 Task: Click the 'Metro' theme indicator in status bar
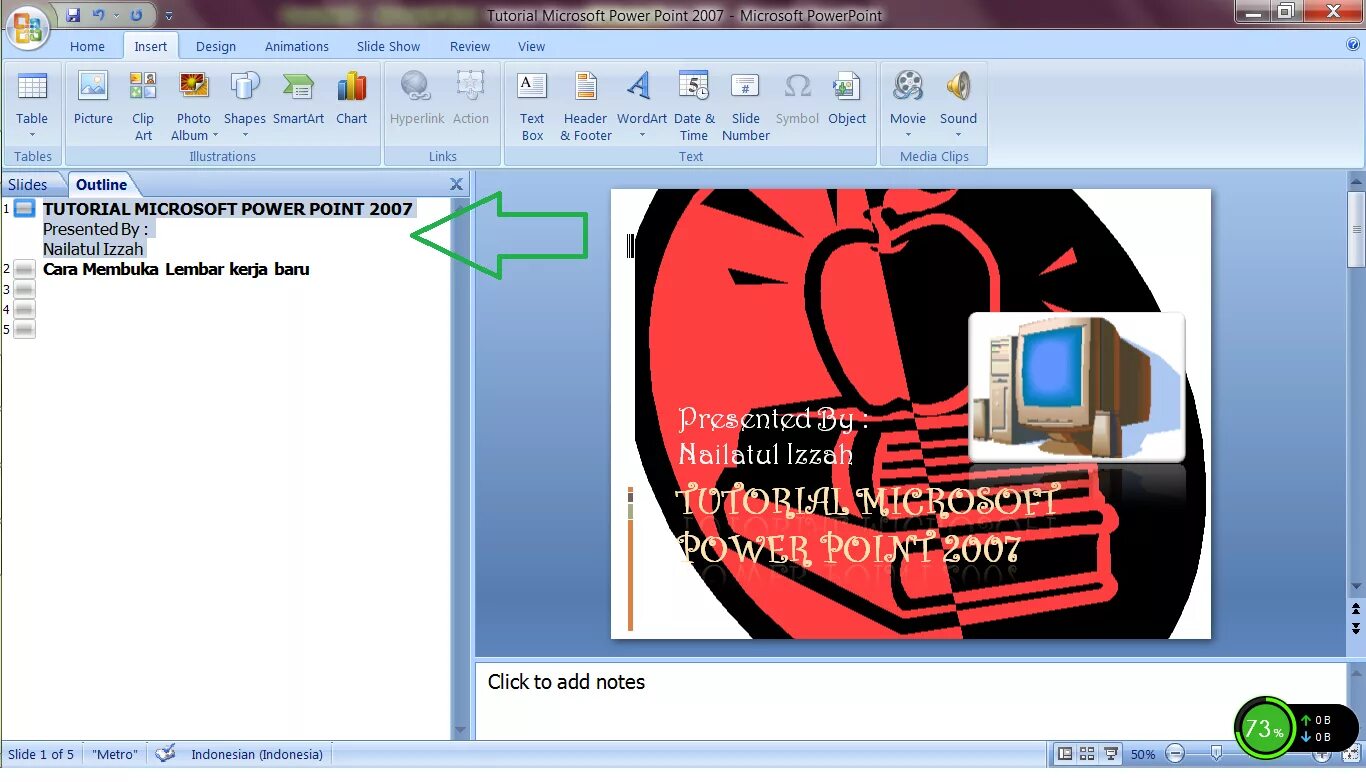coord(115,755)
